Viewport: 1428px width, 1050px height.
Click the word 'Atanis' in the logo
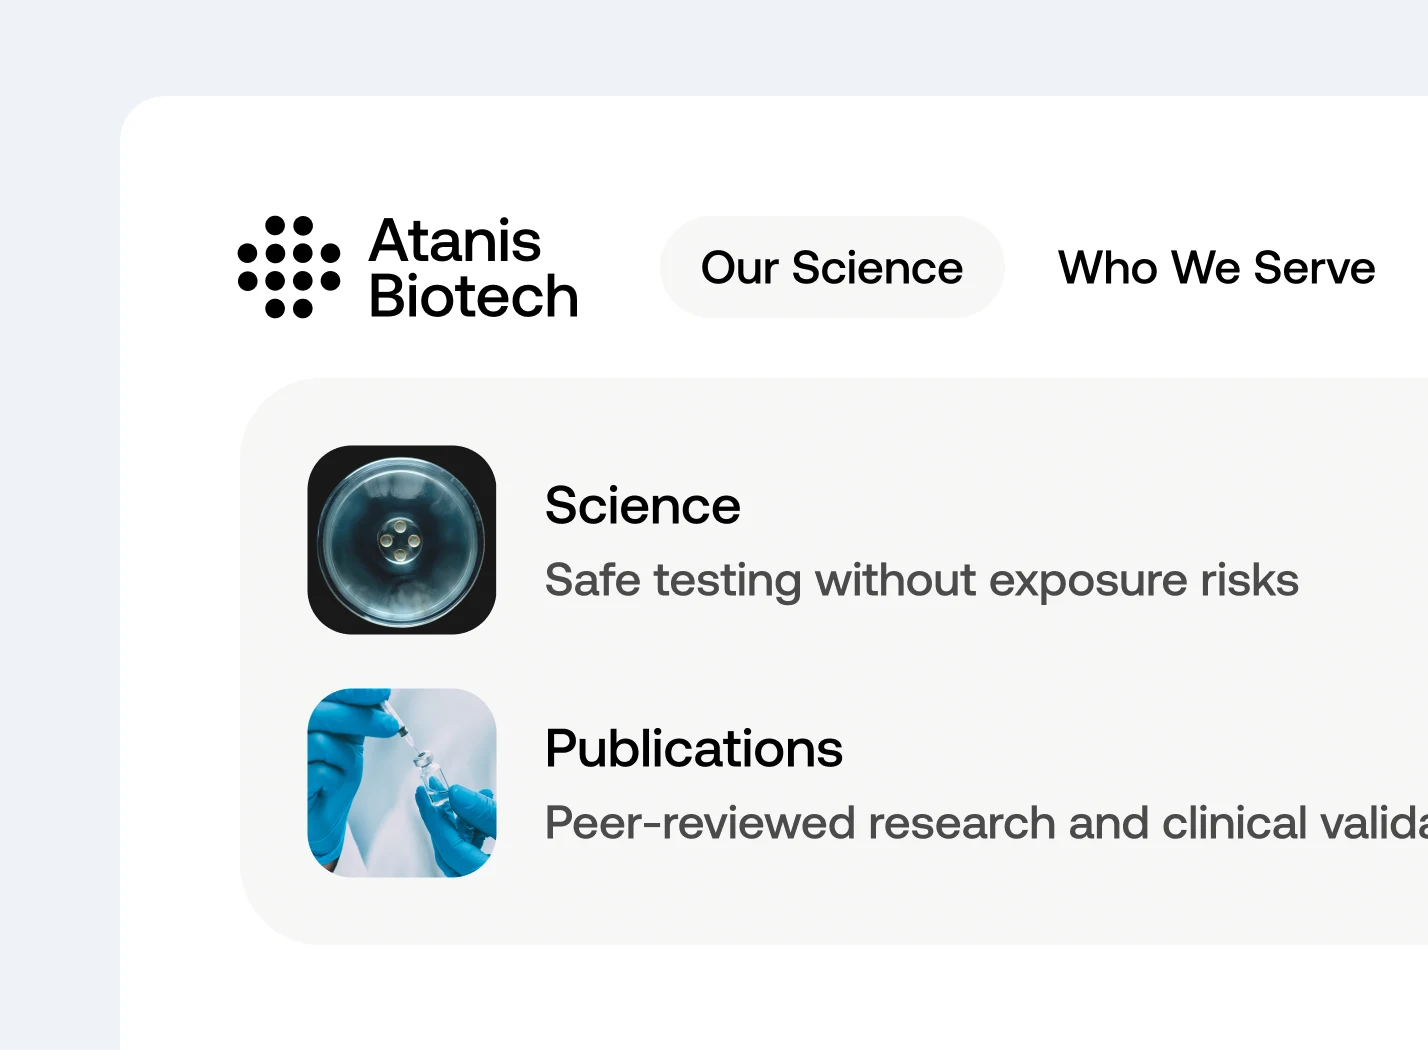point(455,241)
